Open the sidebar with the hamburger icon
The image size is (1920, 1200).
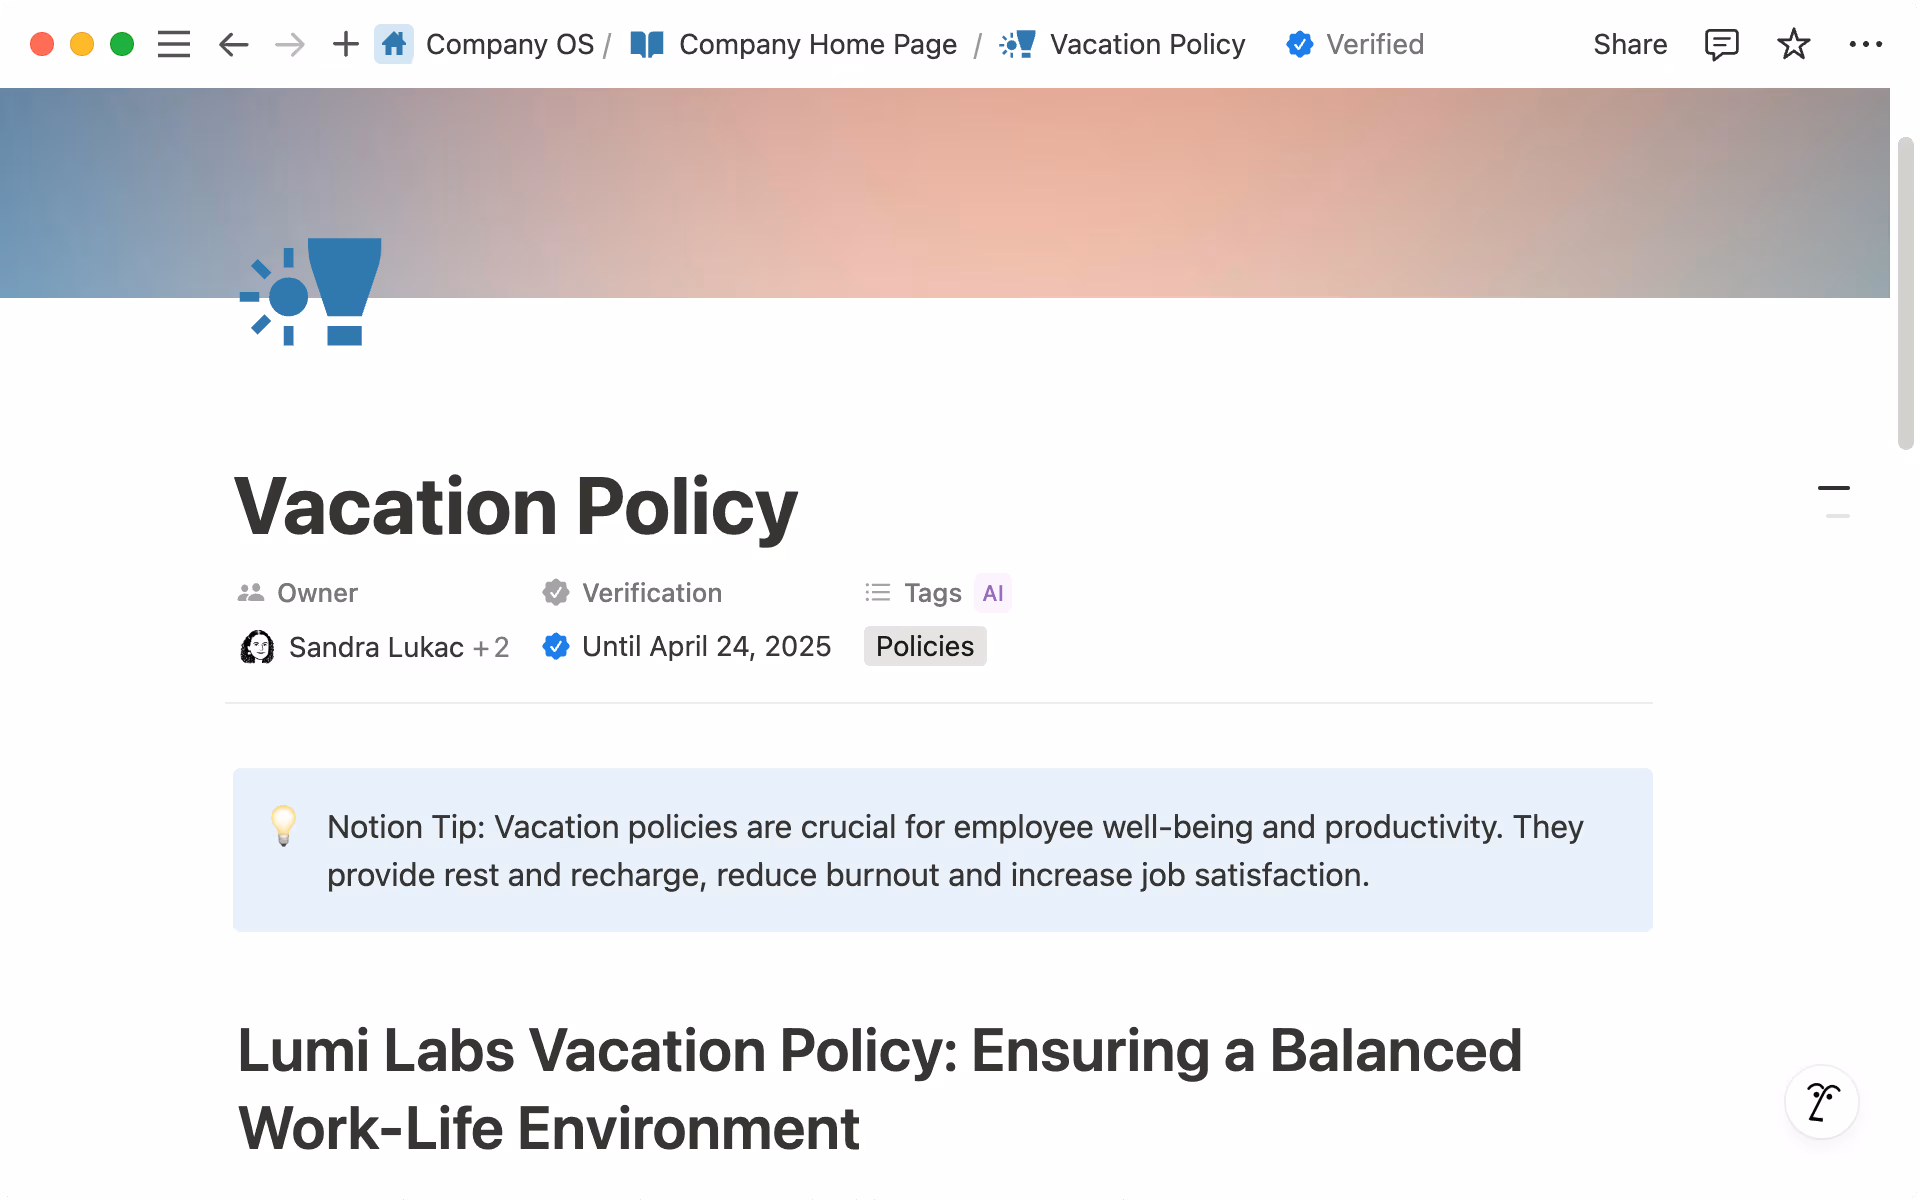coord(173,44)
